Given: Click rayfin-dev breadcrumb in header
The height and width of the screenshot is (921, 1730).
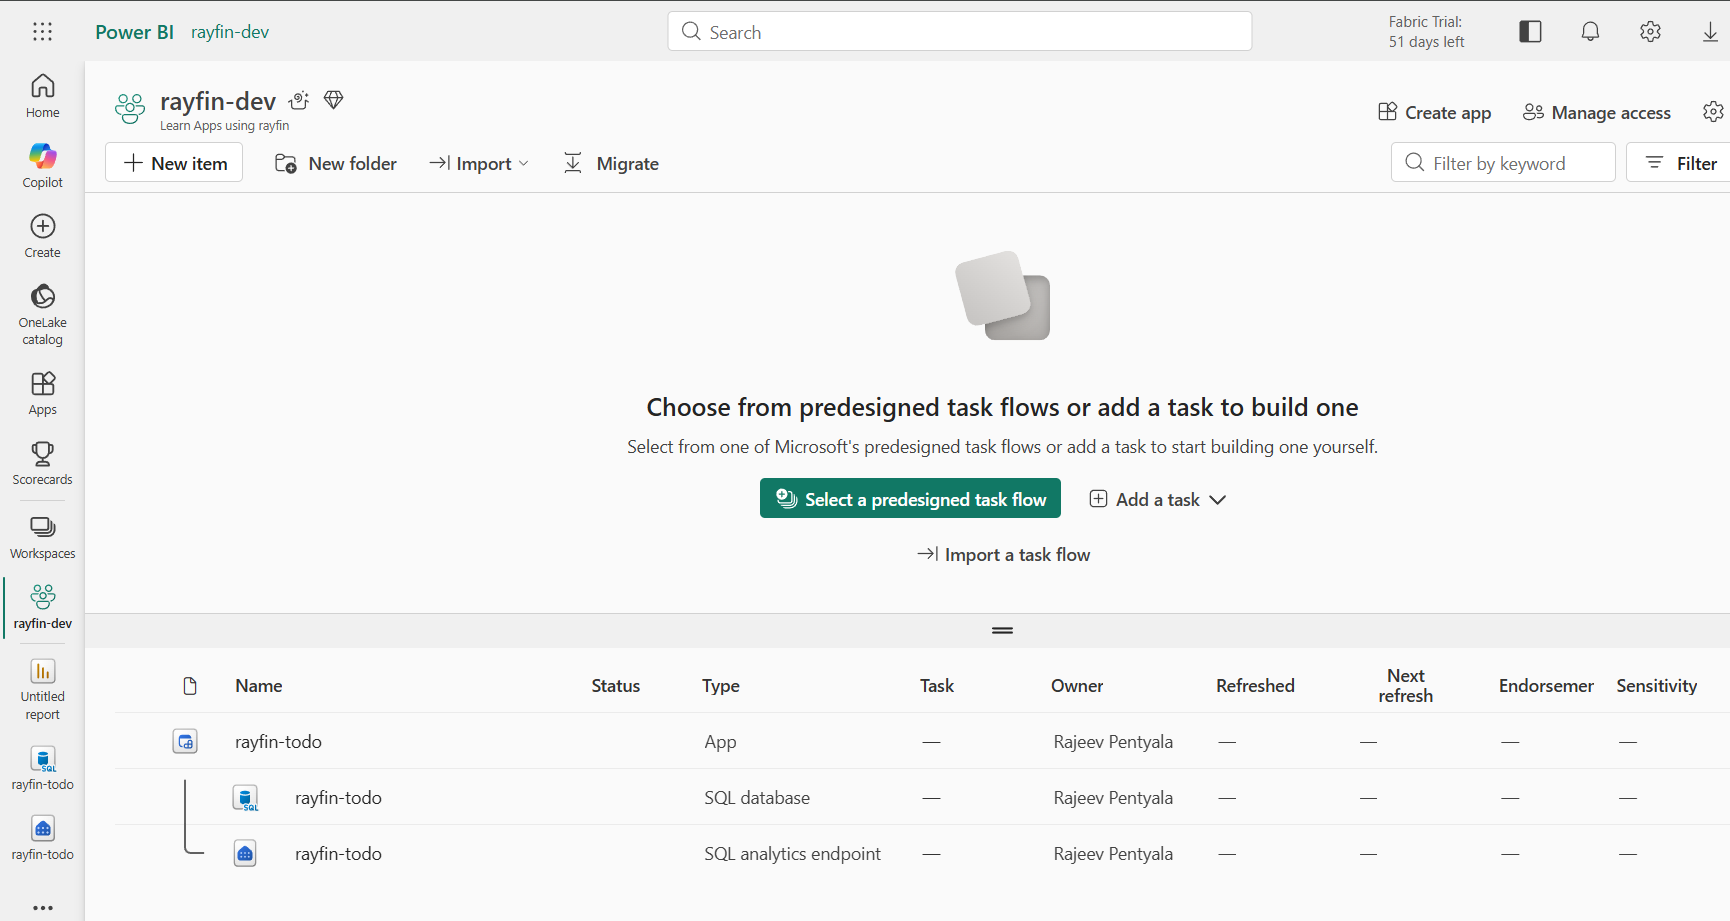Looking at the screenshot, I should click(230, 32).
